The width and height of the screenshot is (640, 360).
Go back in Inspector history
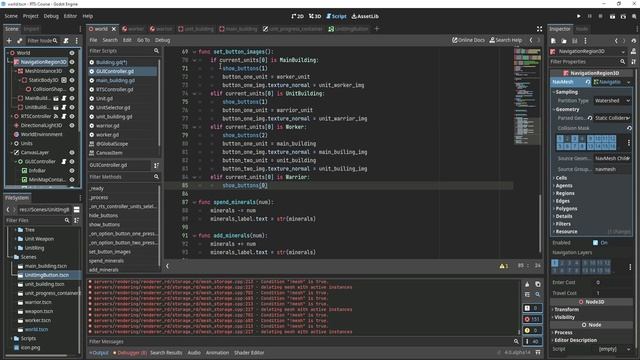616,41
